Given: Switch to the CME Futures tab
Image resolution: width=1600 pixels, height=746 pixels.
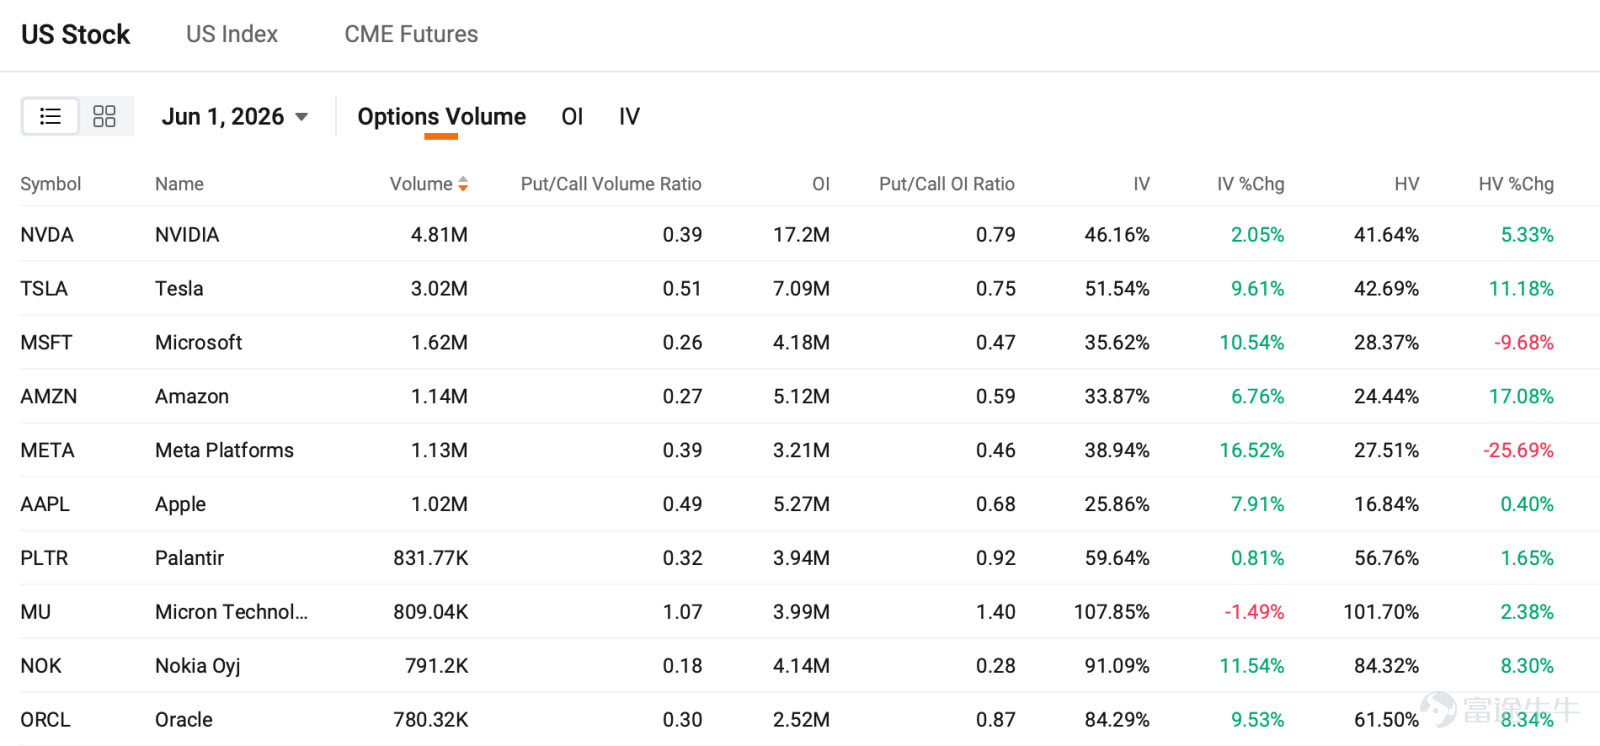Looking at the screenshot, I should [411, 34].
